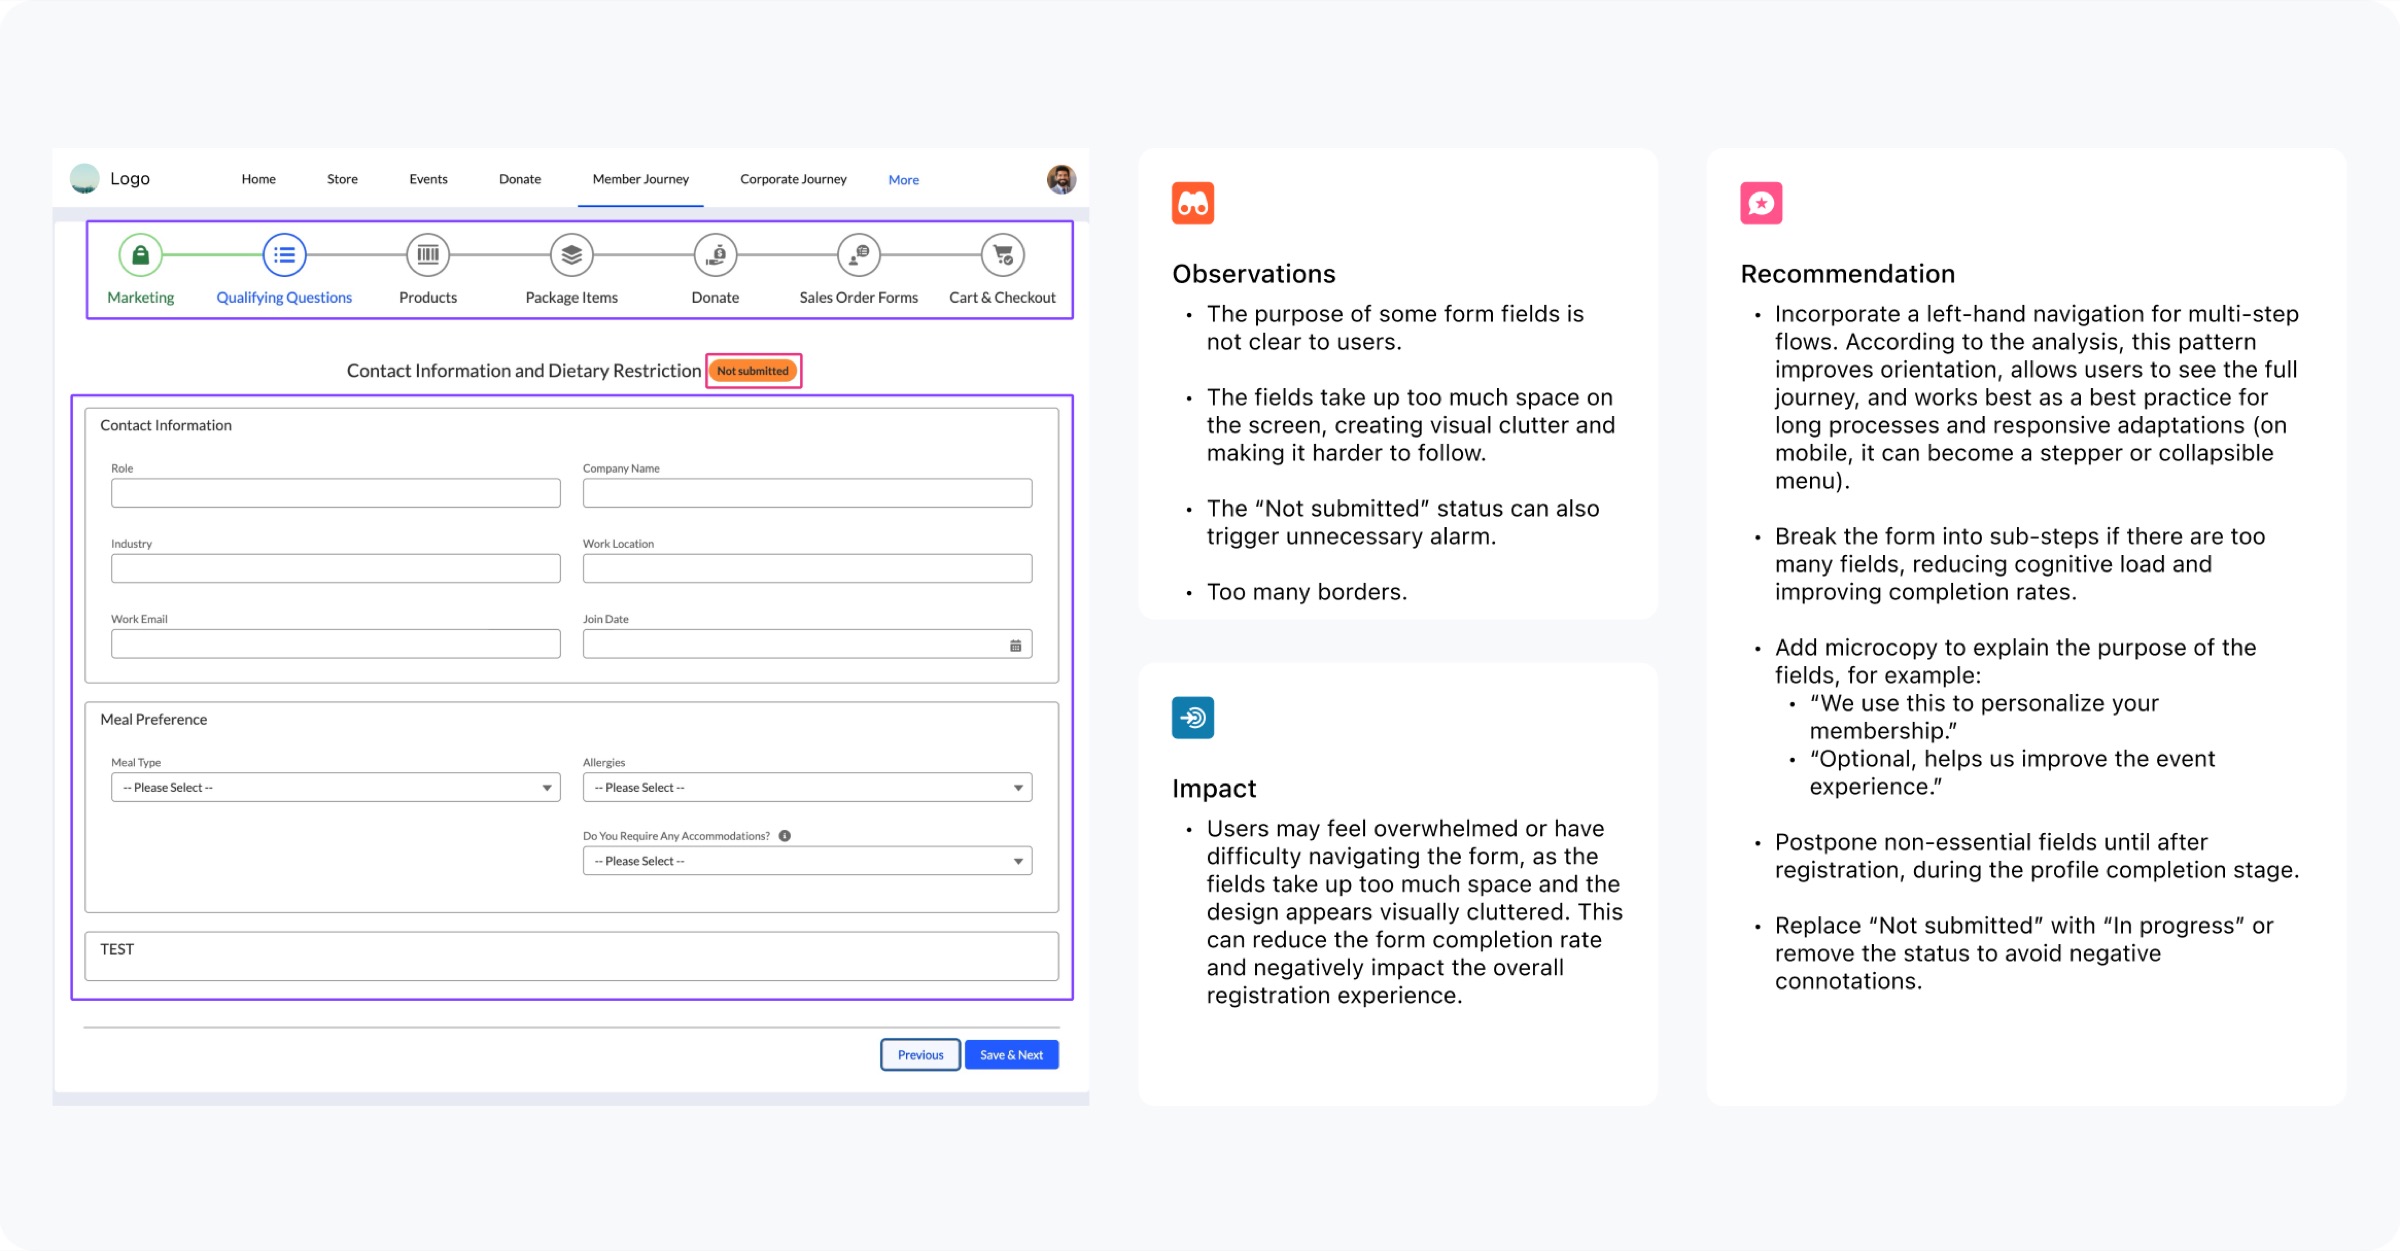
Task: Click the Not submitted status badge
Action: click(x=753, y=371)
